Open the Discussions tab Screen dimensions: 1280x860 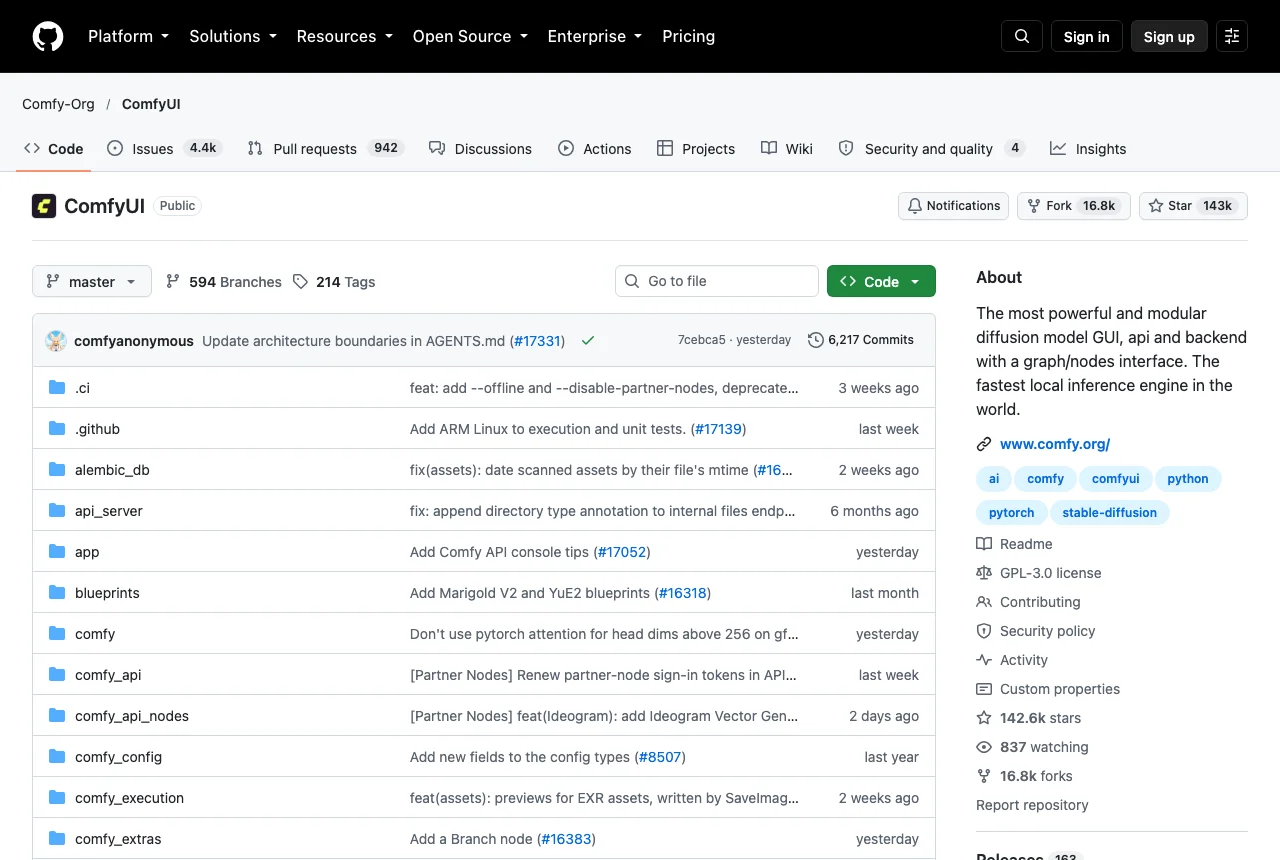pos(481,148)
